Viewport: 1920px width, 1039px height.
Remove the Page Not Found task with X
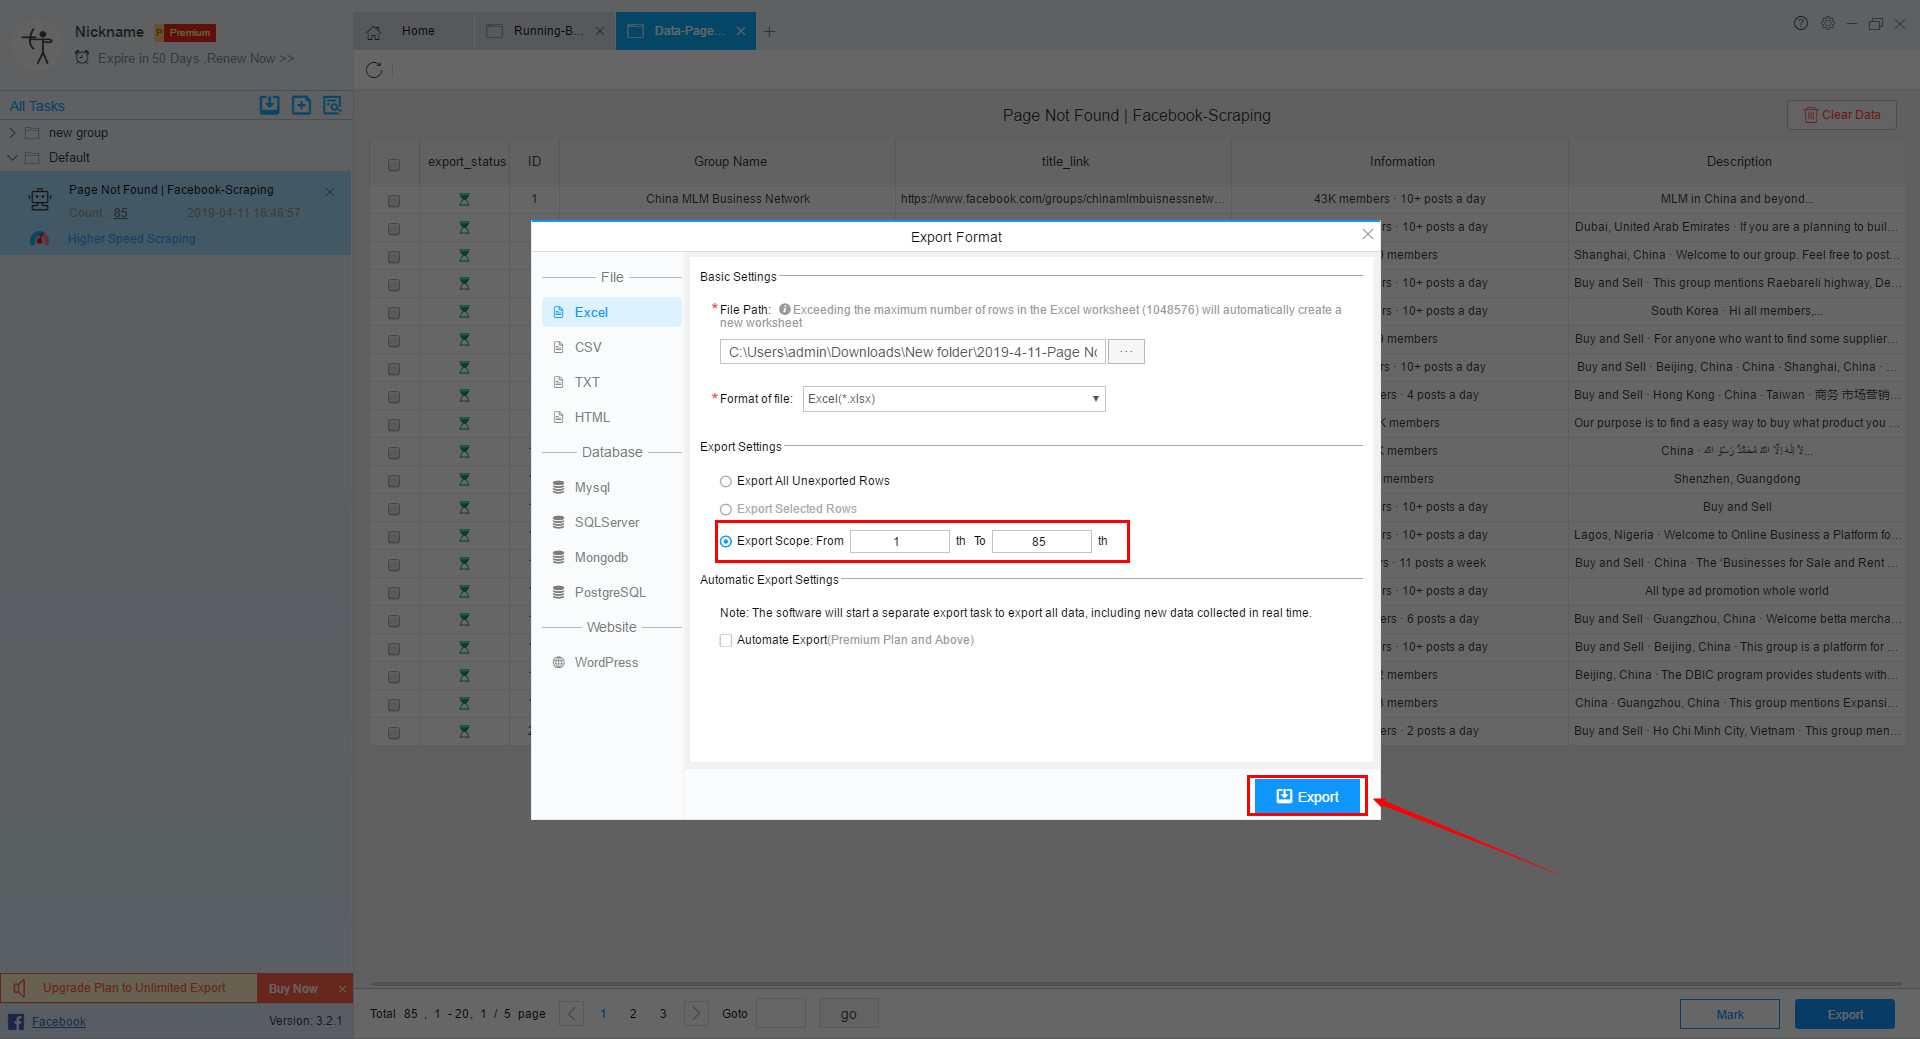click(330, 192)
